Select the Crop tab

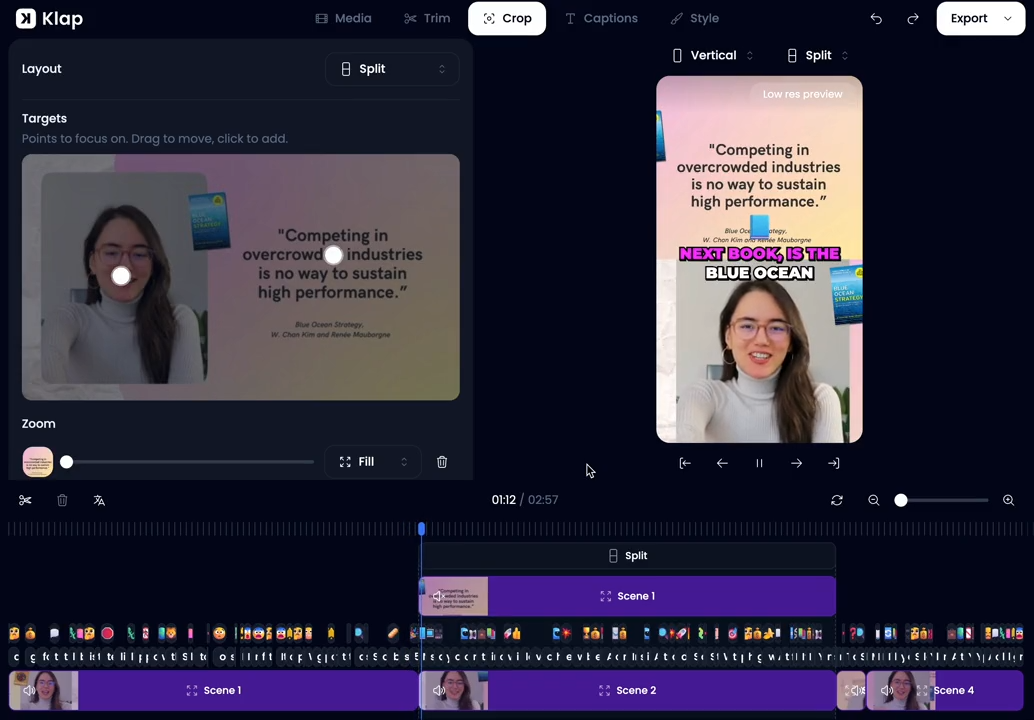coord(507,18)
